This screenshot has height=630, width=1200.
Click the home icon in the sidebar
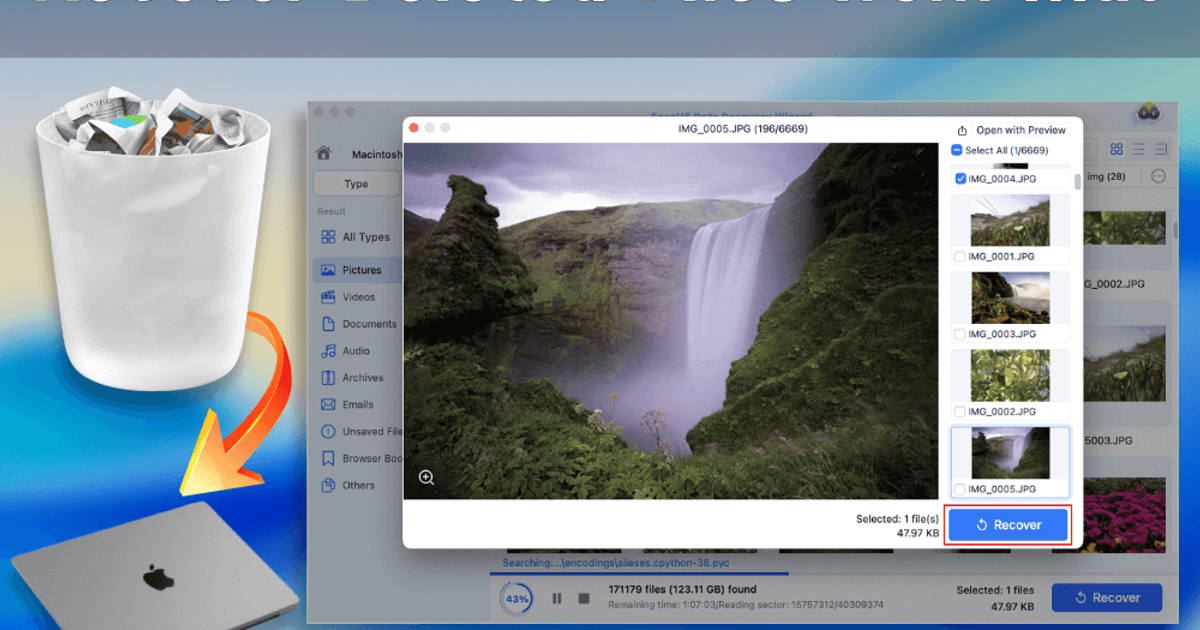[323, 154]
